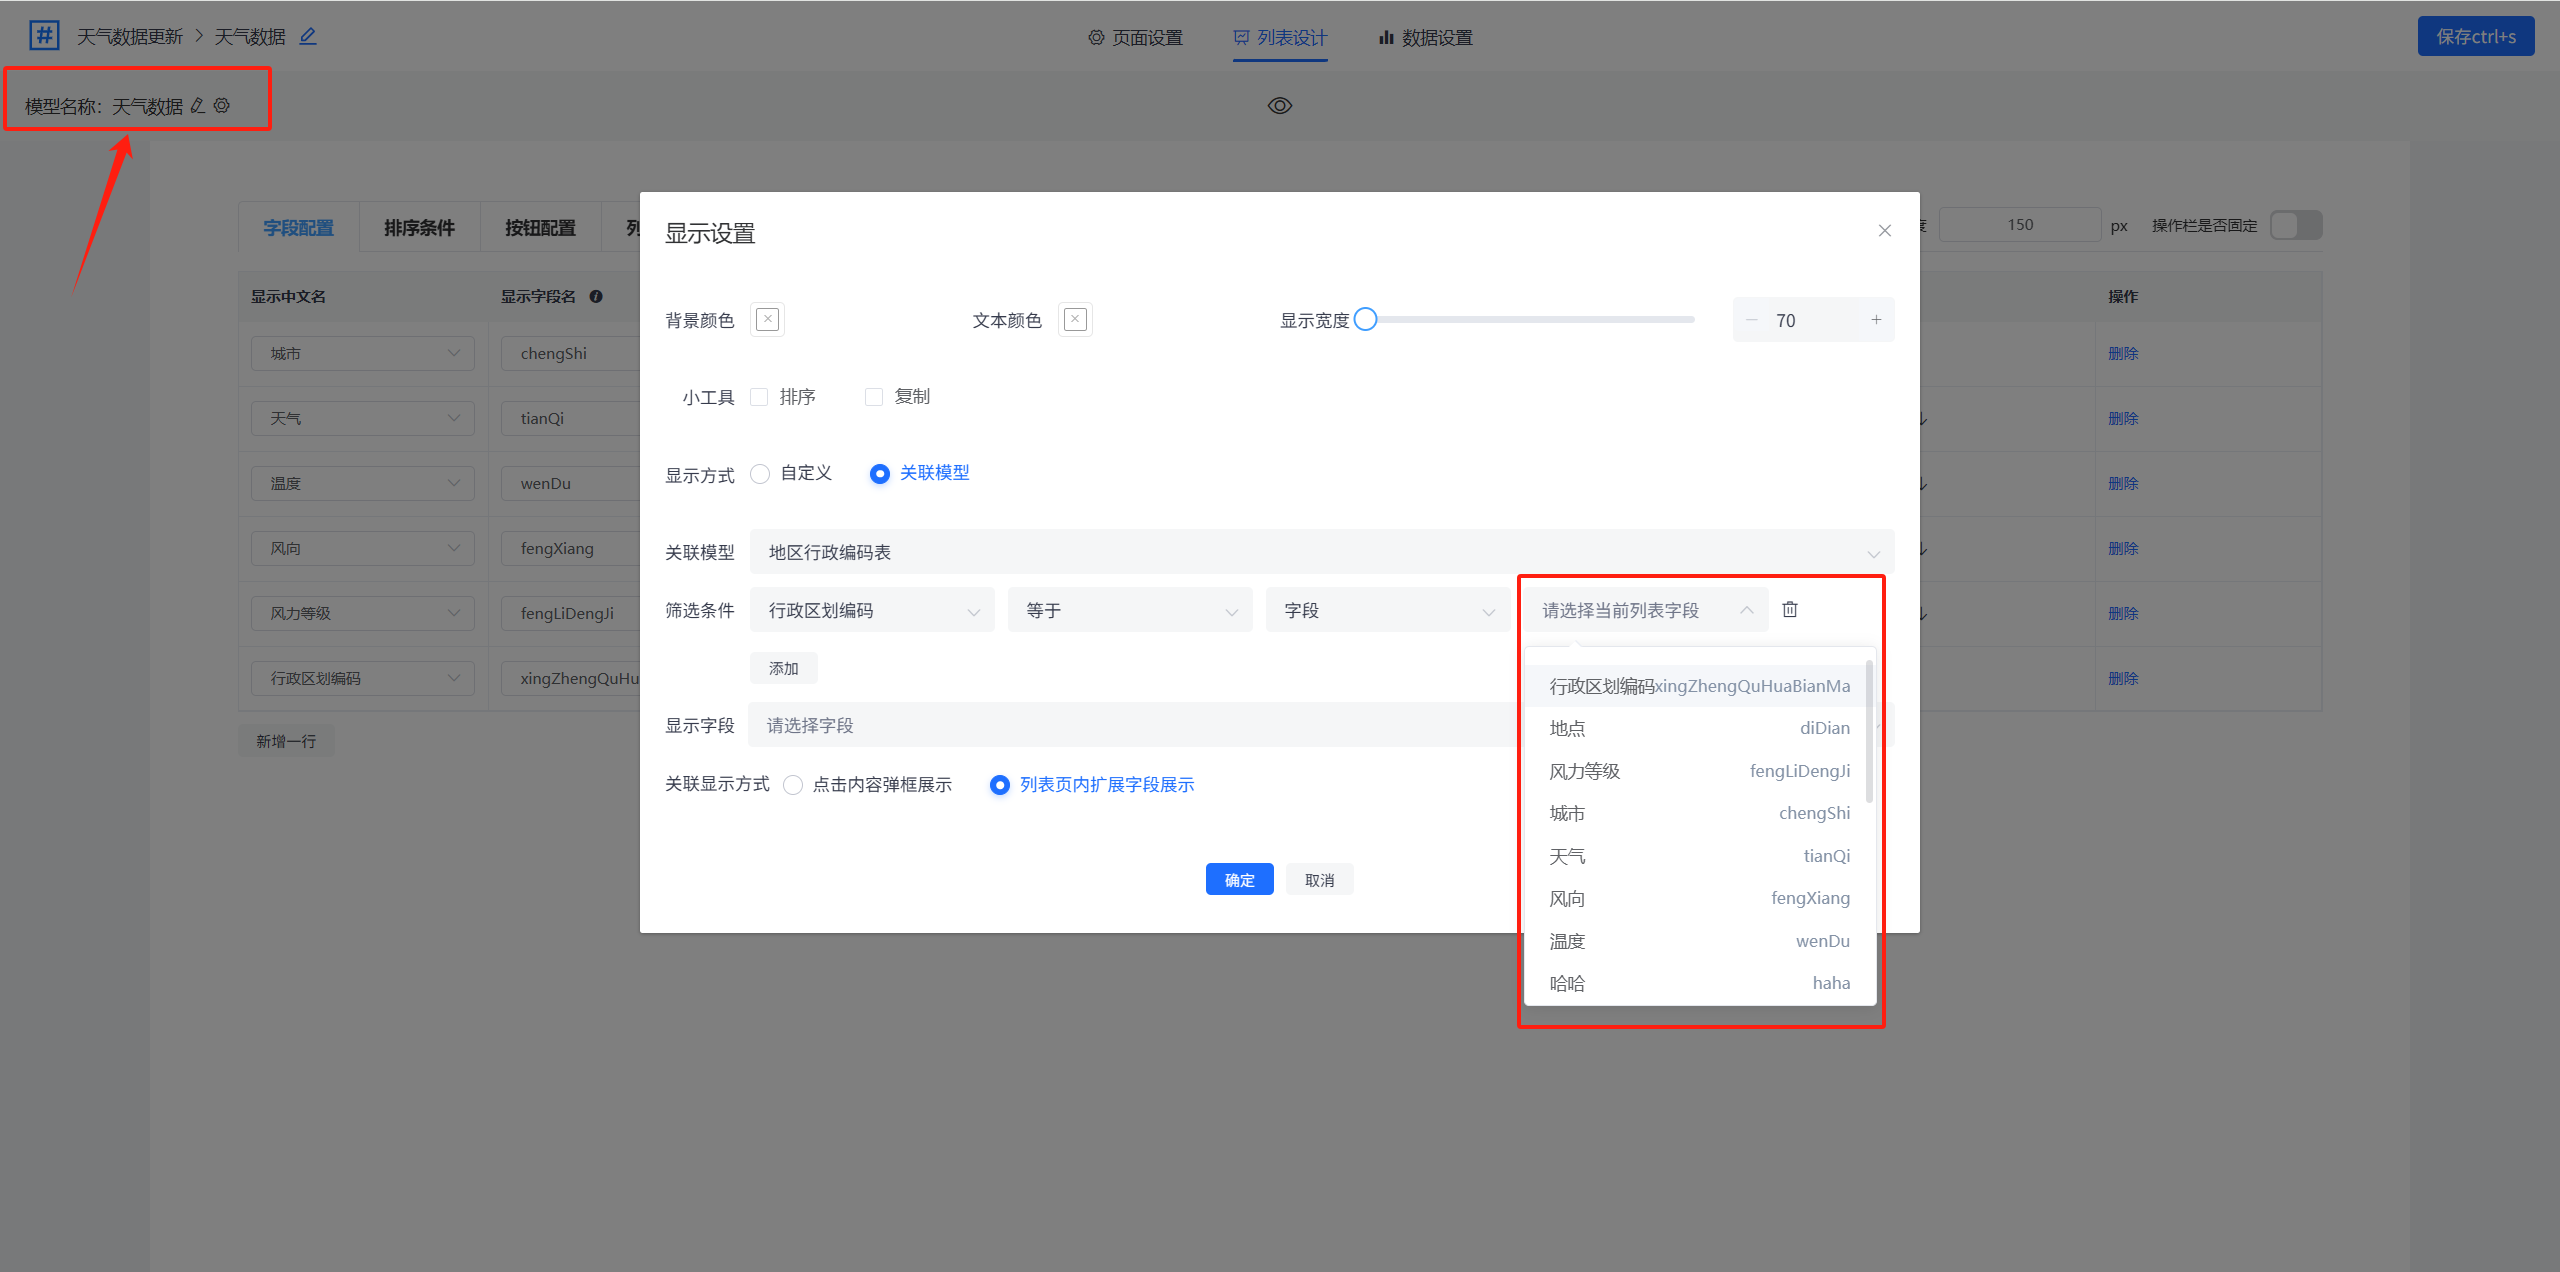Click the trash icon beside filter condition
2560x1272 pixels.
pyautogui.click(x=1790, y=609)
